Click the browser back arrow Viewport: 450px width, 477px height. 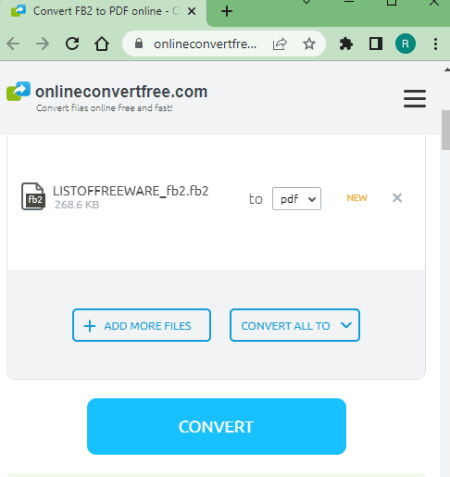click(13, 44)
